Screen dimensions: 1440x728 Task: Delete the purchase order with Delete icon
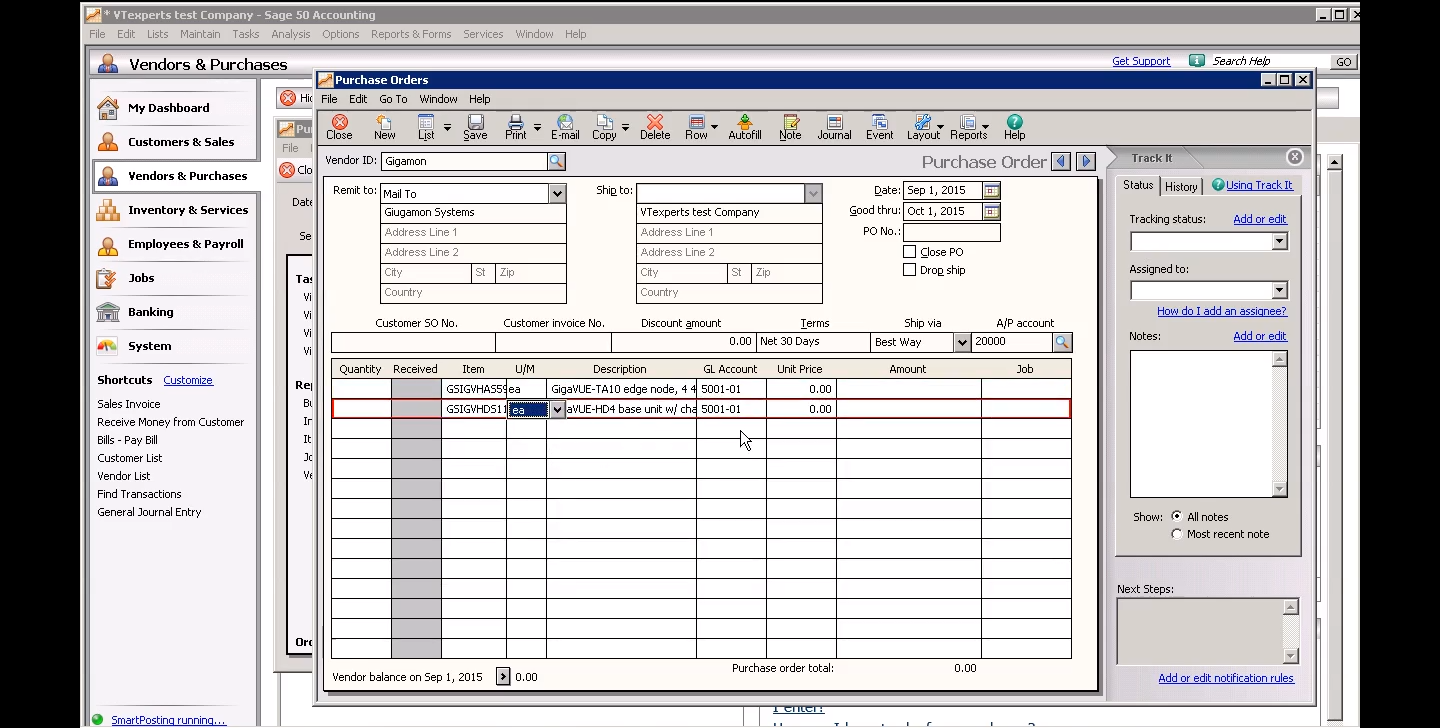pyautogui.click(x=655, y=127)
